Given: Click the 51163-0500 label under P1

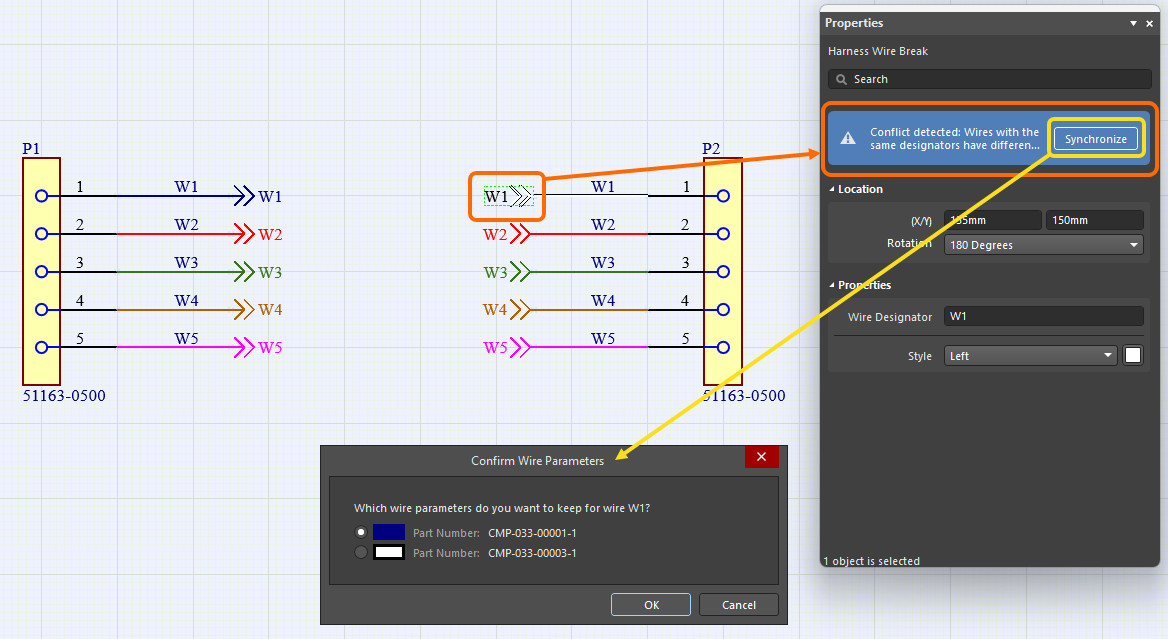Looking at the screenshot, I should click(x=64, y=395).
